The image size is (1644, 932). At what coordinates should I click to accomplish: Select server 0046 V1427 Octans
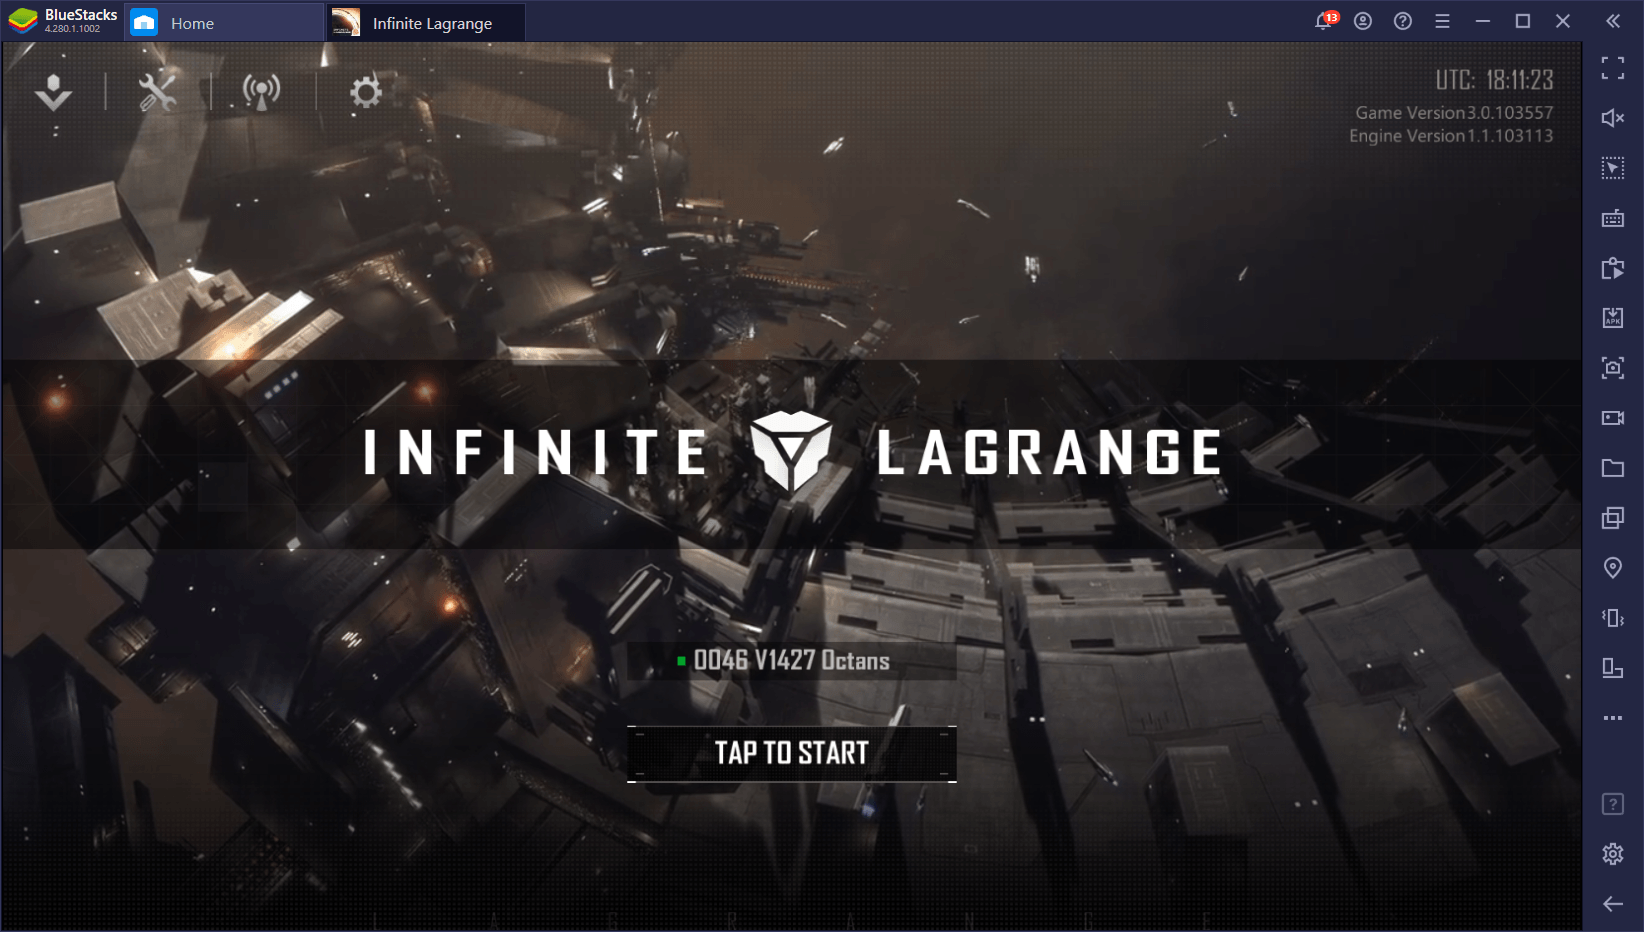coord(791,660)
